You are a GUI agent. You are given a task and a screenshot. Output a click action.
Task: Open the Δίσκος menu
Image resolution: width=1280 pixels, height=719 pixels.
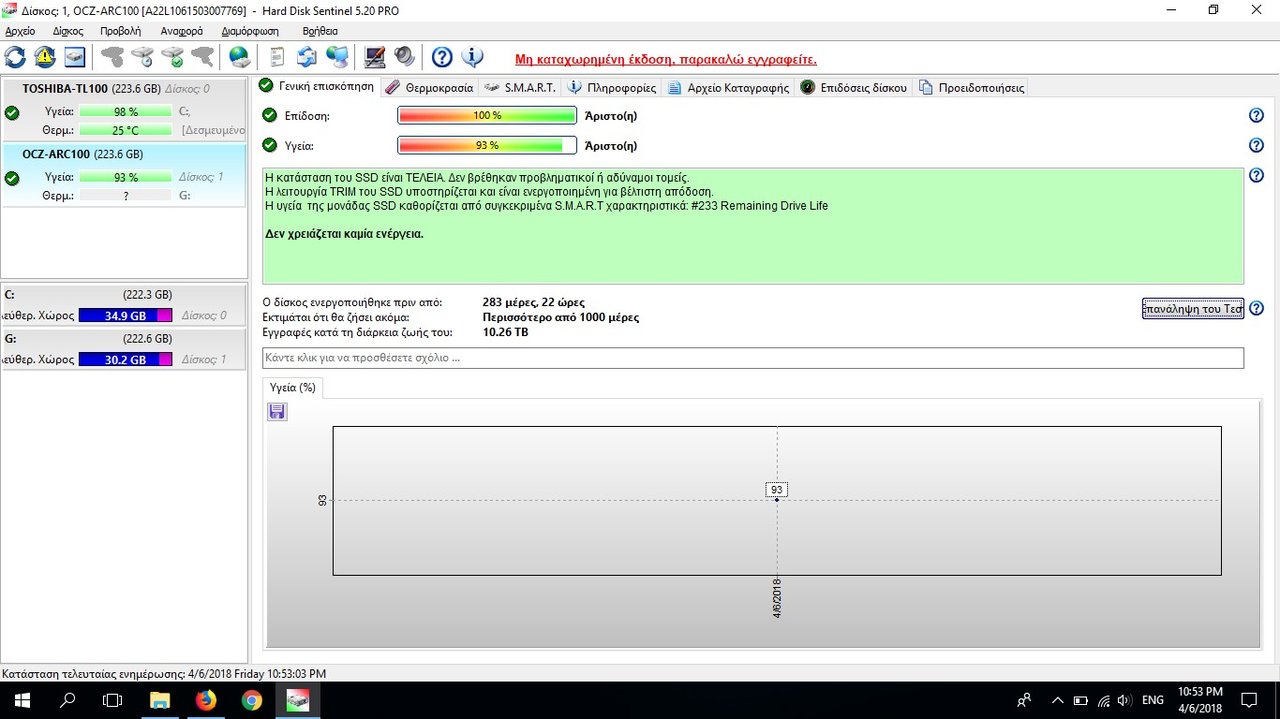click(x=68, y=31)
